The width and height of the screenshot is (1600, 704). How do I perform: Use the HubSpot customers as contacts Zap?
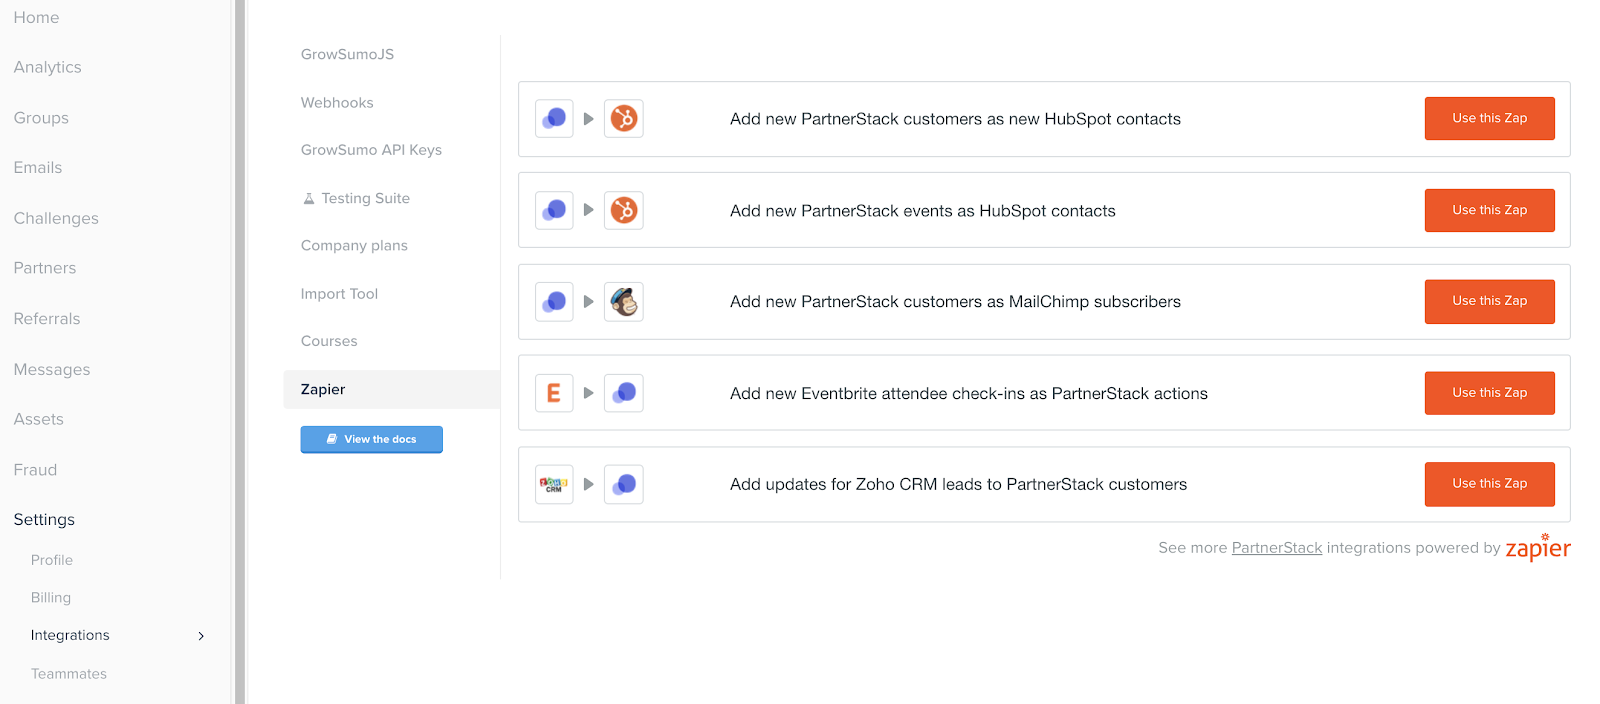coord(1489,118)
